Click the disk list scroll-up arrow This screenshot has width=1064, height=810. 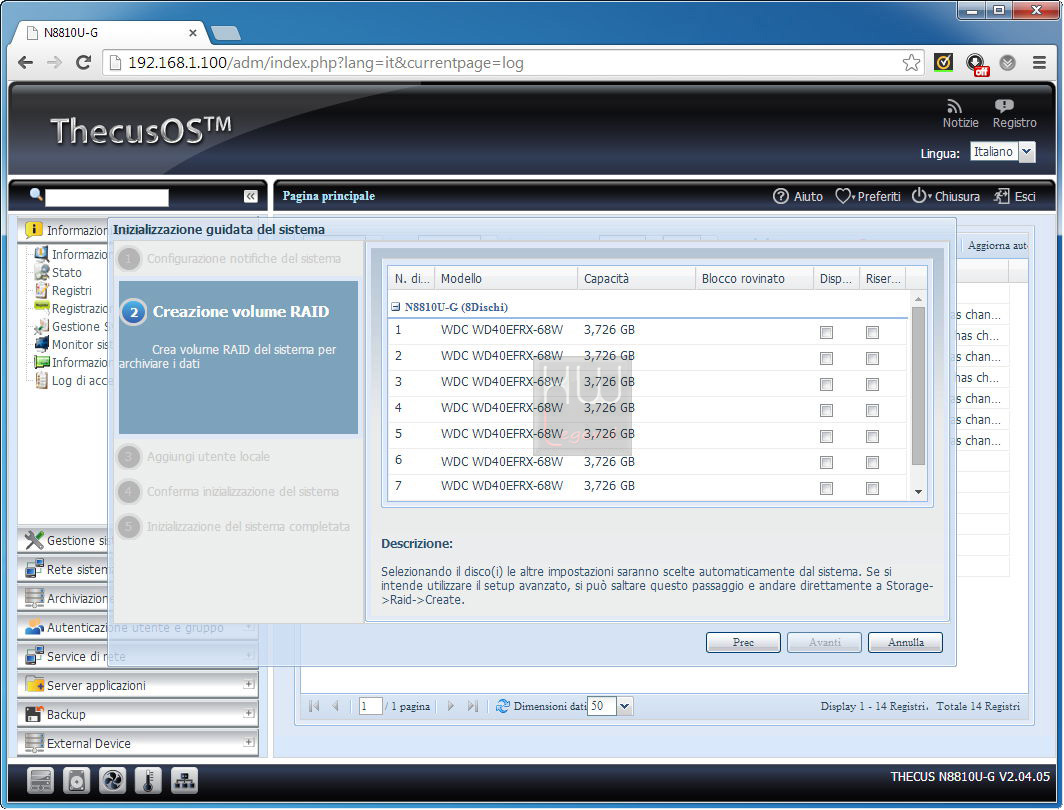coord(918,299)
